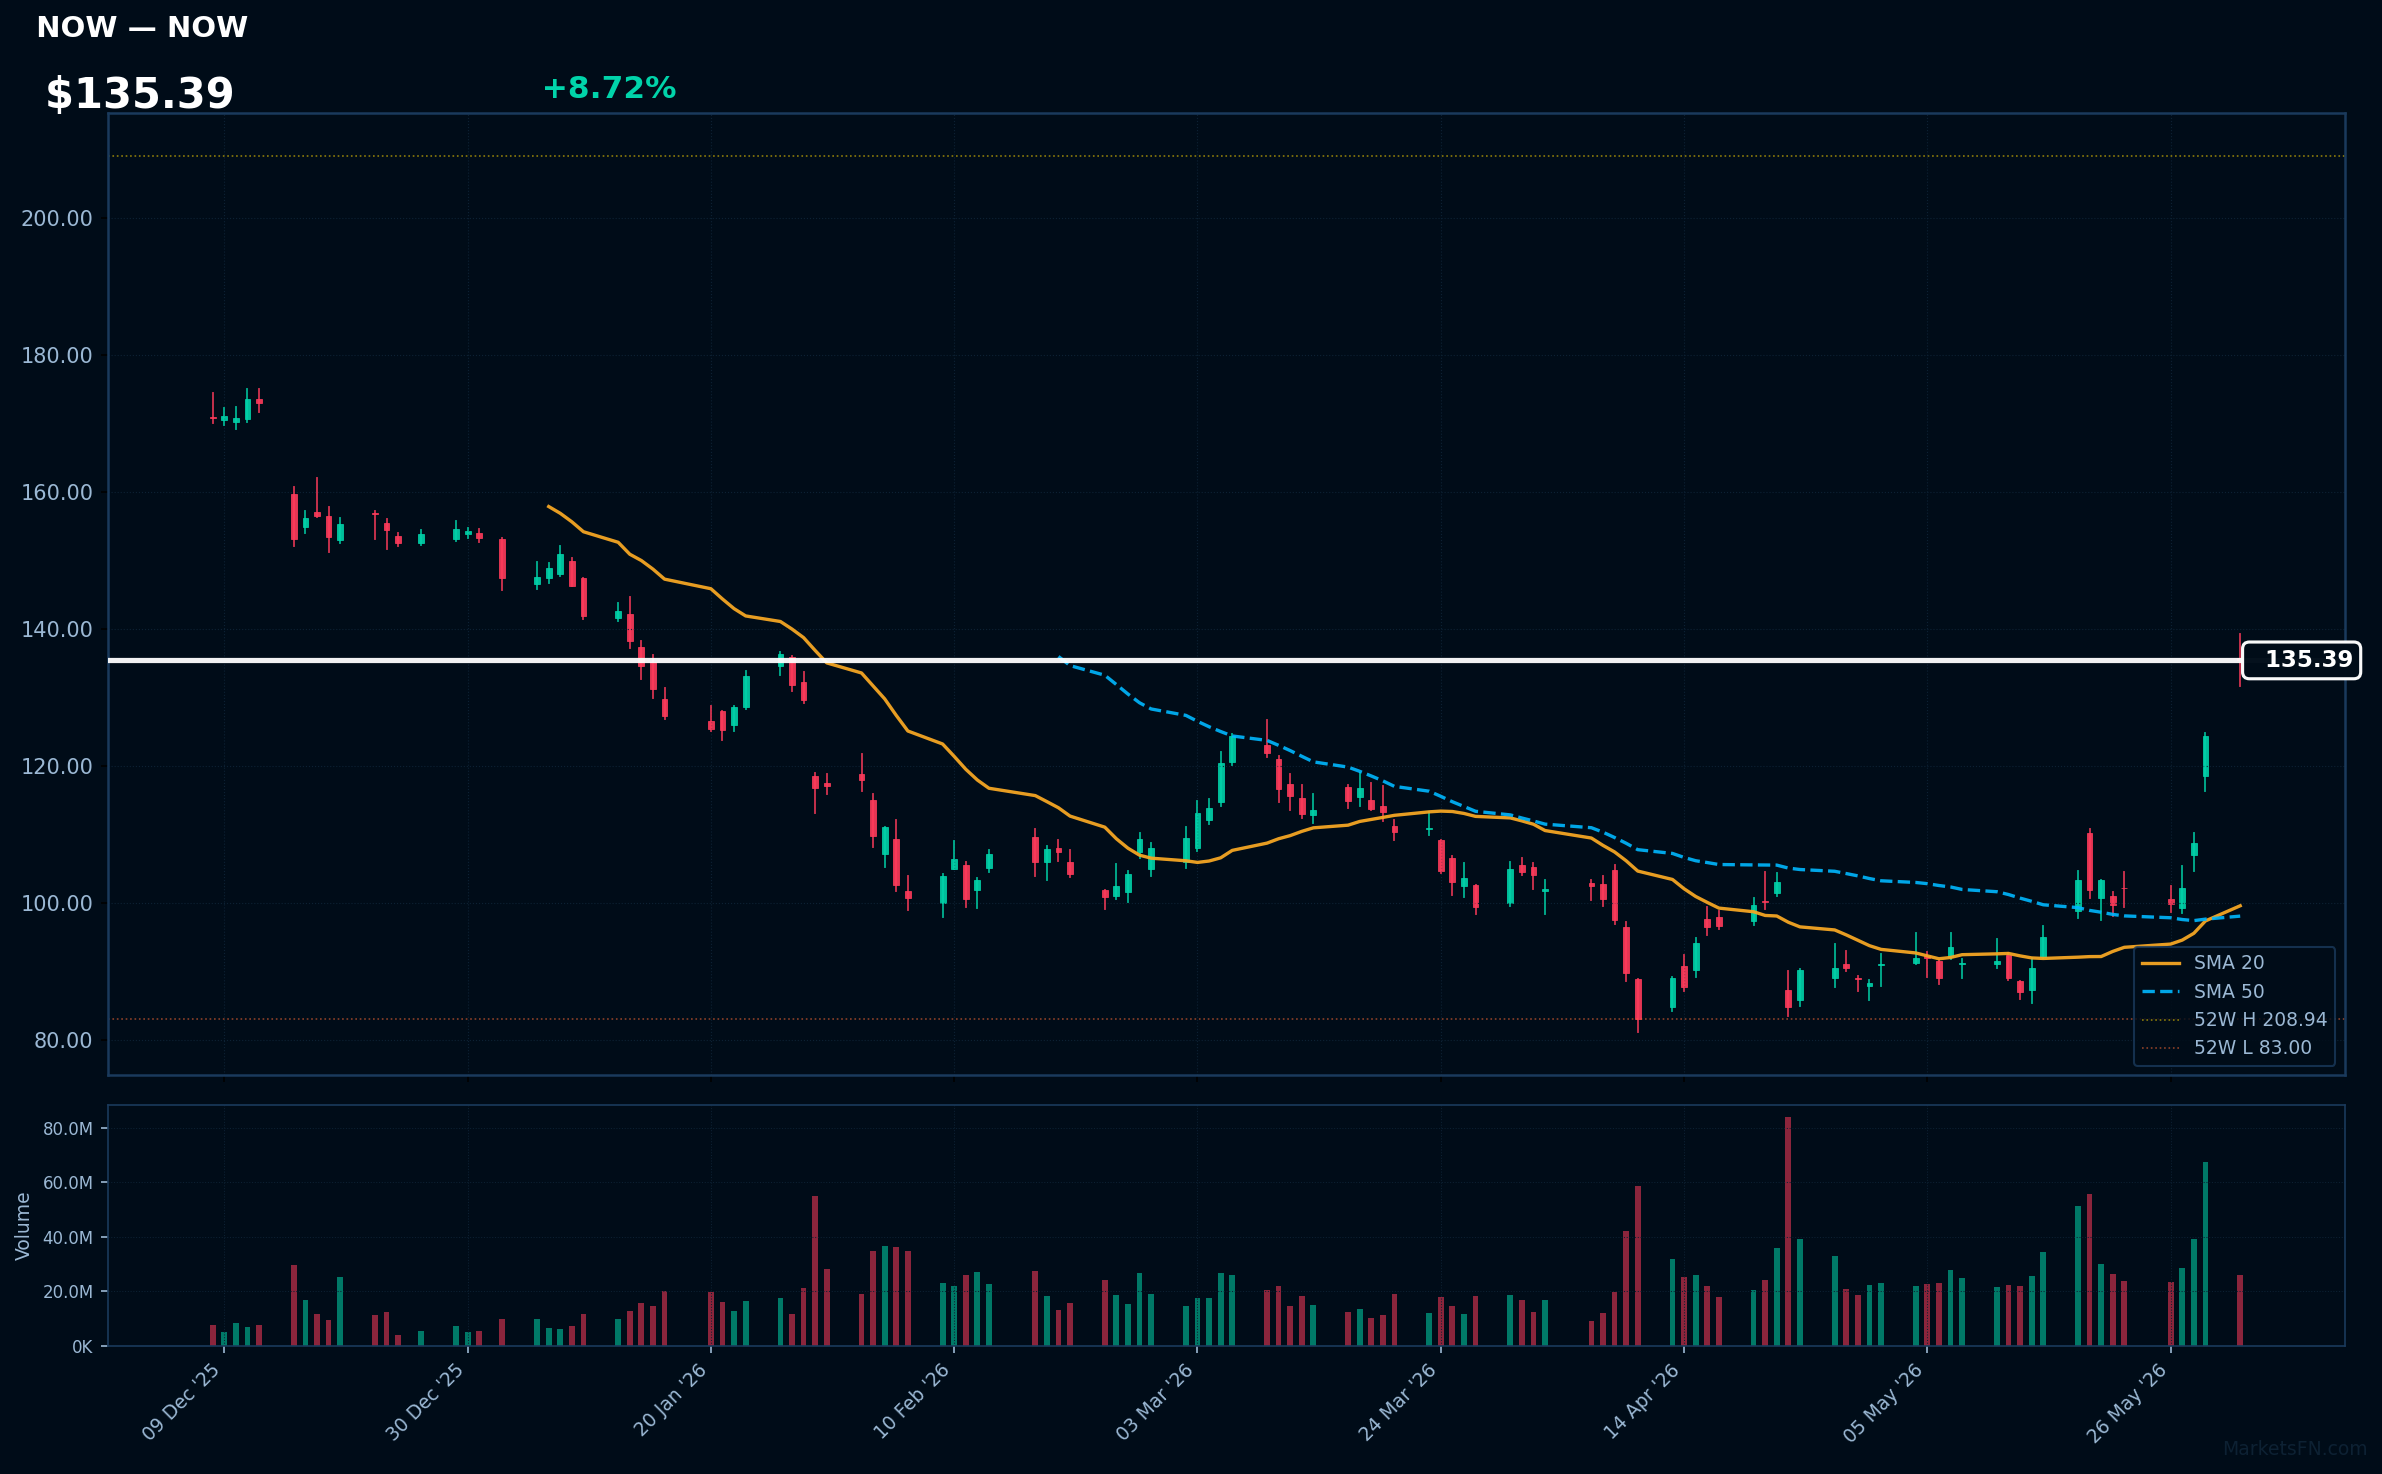Screen dimensions: 2382x1474
Task: Click the 05 May '26 date label
Action: tap(1884, 1402)
